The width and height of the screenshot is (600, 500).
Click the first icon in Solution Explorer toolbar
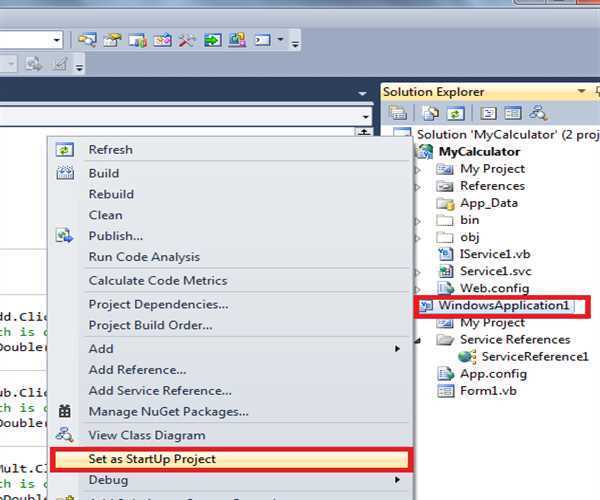(x=398, y=113)
